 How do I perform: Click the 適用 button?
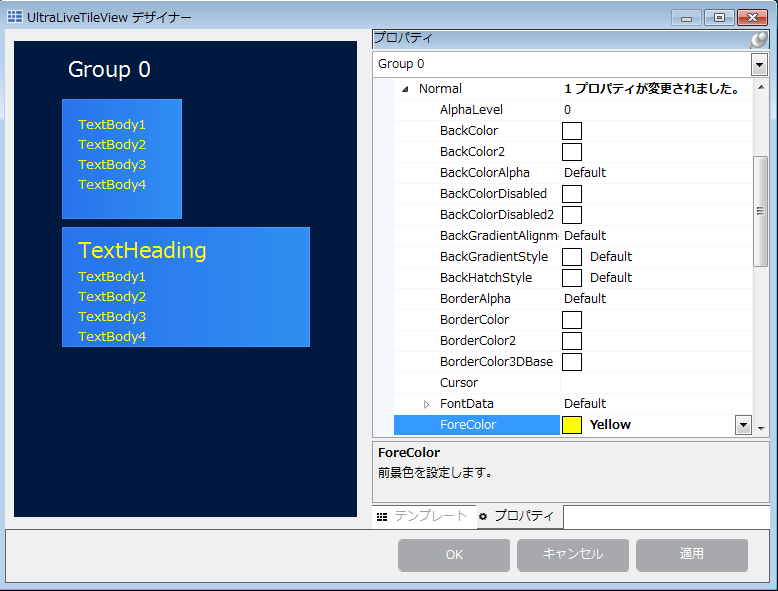coord(692,555)
